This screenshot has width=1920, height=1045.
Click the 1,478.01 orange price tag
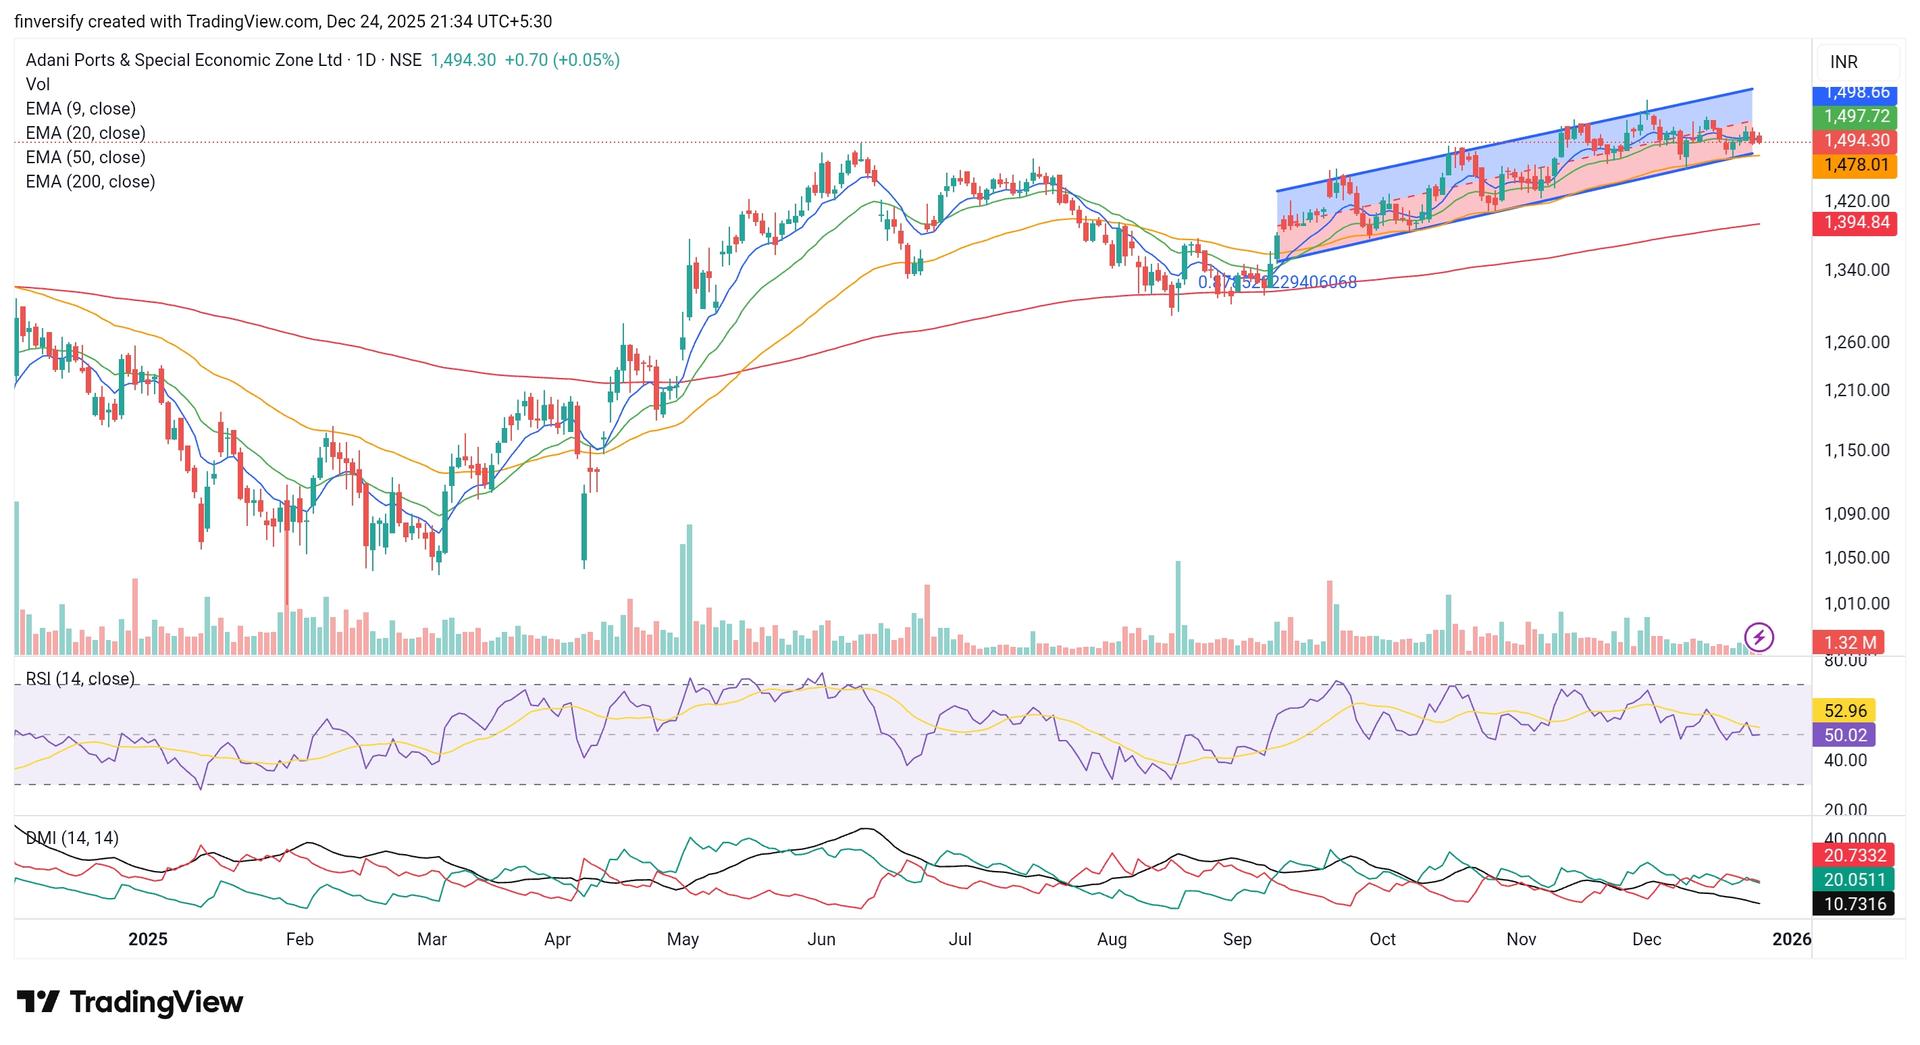pyautogui.click(x=1855, y=165)
